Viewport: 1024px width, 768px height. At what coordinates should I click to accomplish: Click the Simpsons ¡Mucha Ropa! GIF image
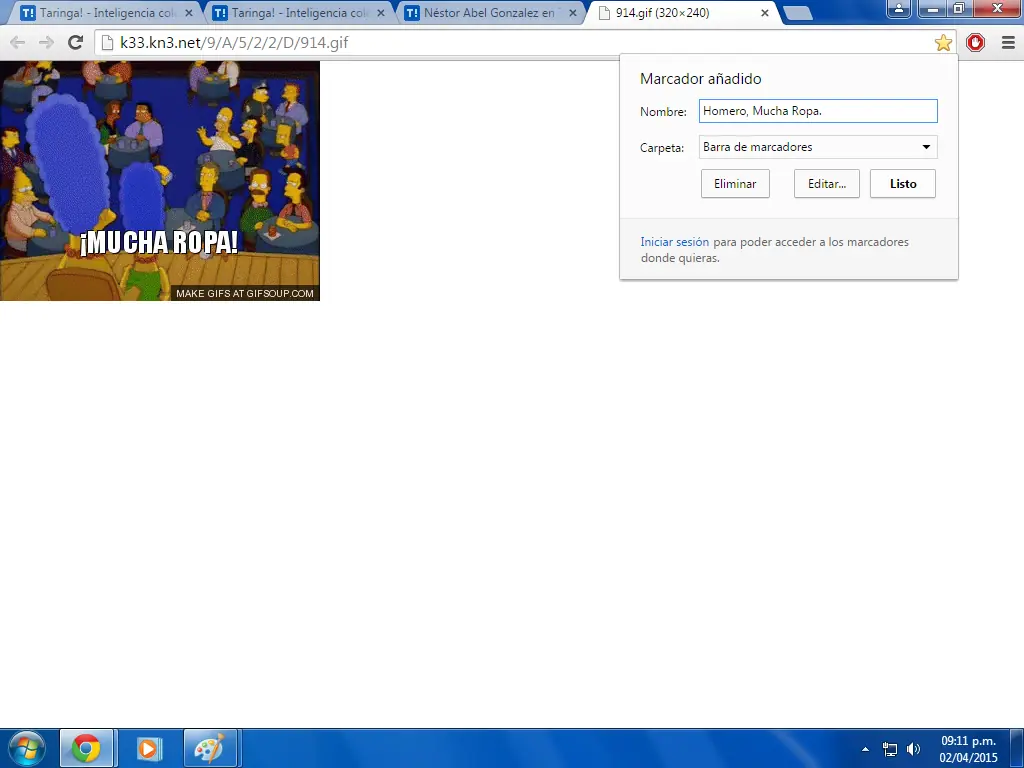pyautogui.click(x=160, y=181)
